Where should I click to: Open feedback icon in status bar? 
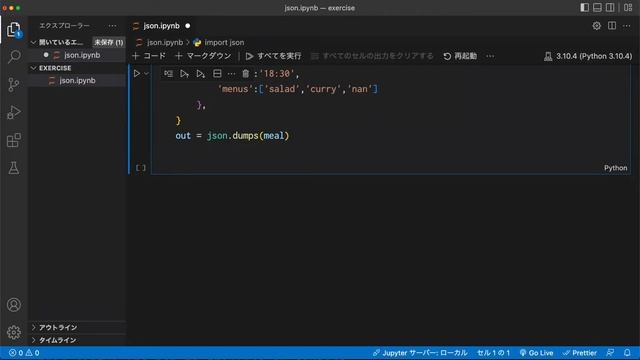pyautogui.click(x=610, y=353)
